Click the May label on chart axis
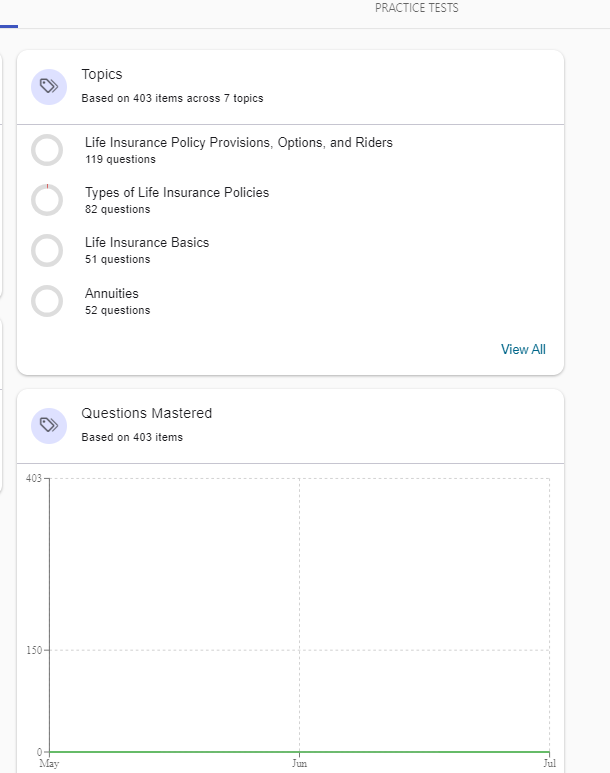 point(48,763)
